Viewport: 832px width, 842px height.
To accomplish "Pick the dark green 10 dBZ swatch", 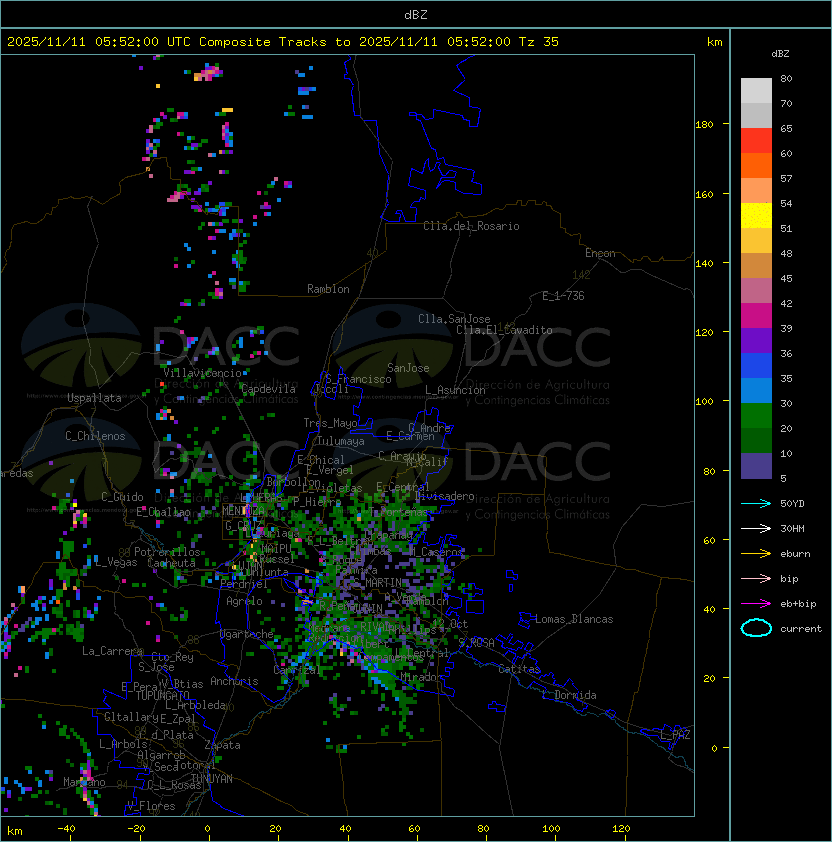I will [x=756, y=440].
